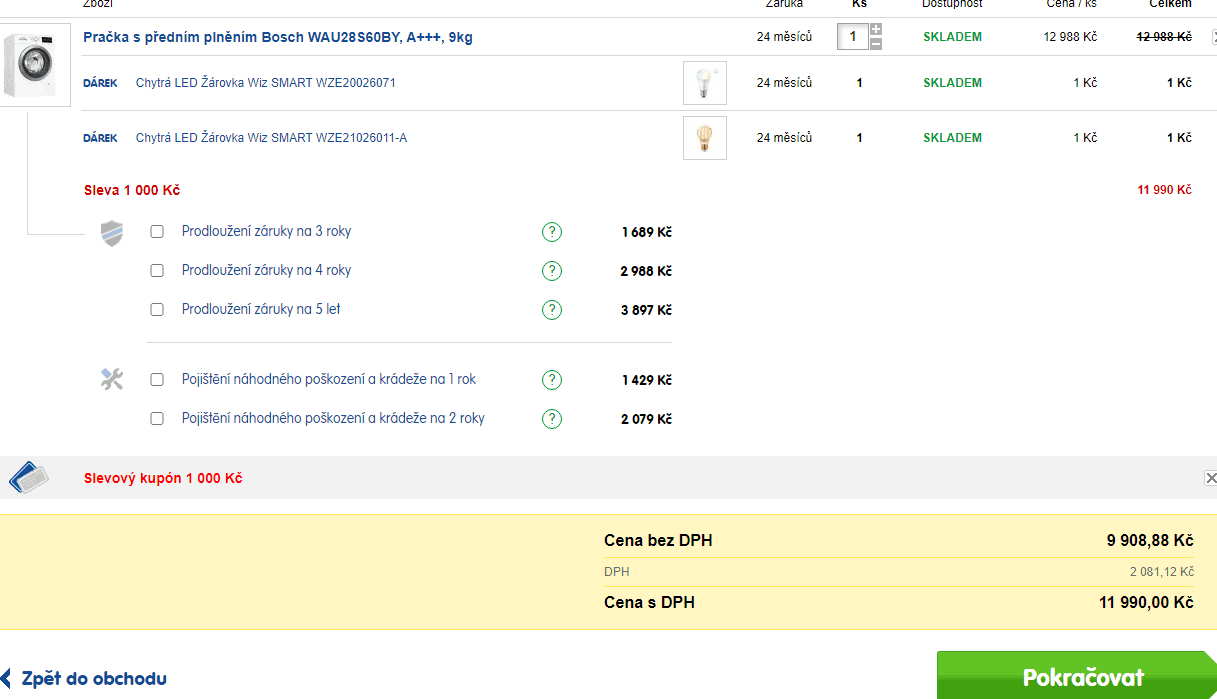
Task: Click the crossed-out 12 988 Kč total
Action: (x=1164, y=37)
